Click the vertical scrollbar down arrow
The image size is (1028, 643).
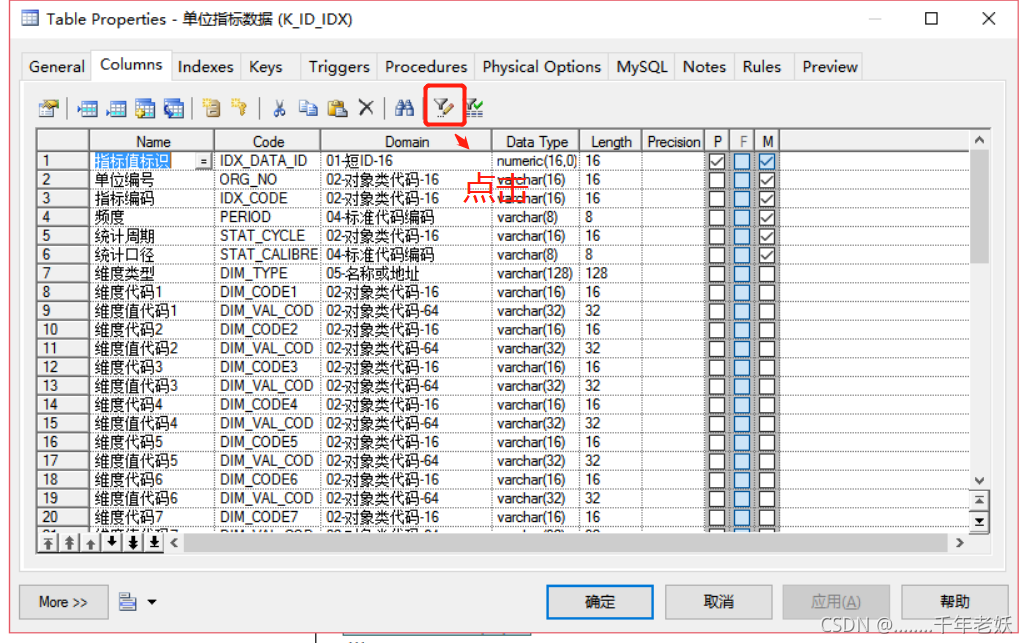[x=979, y=480]
